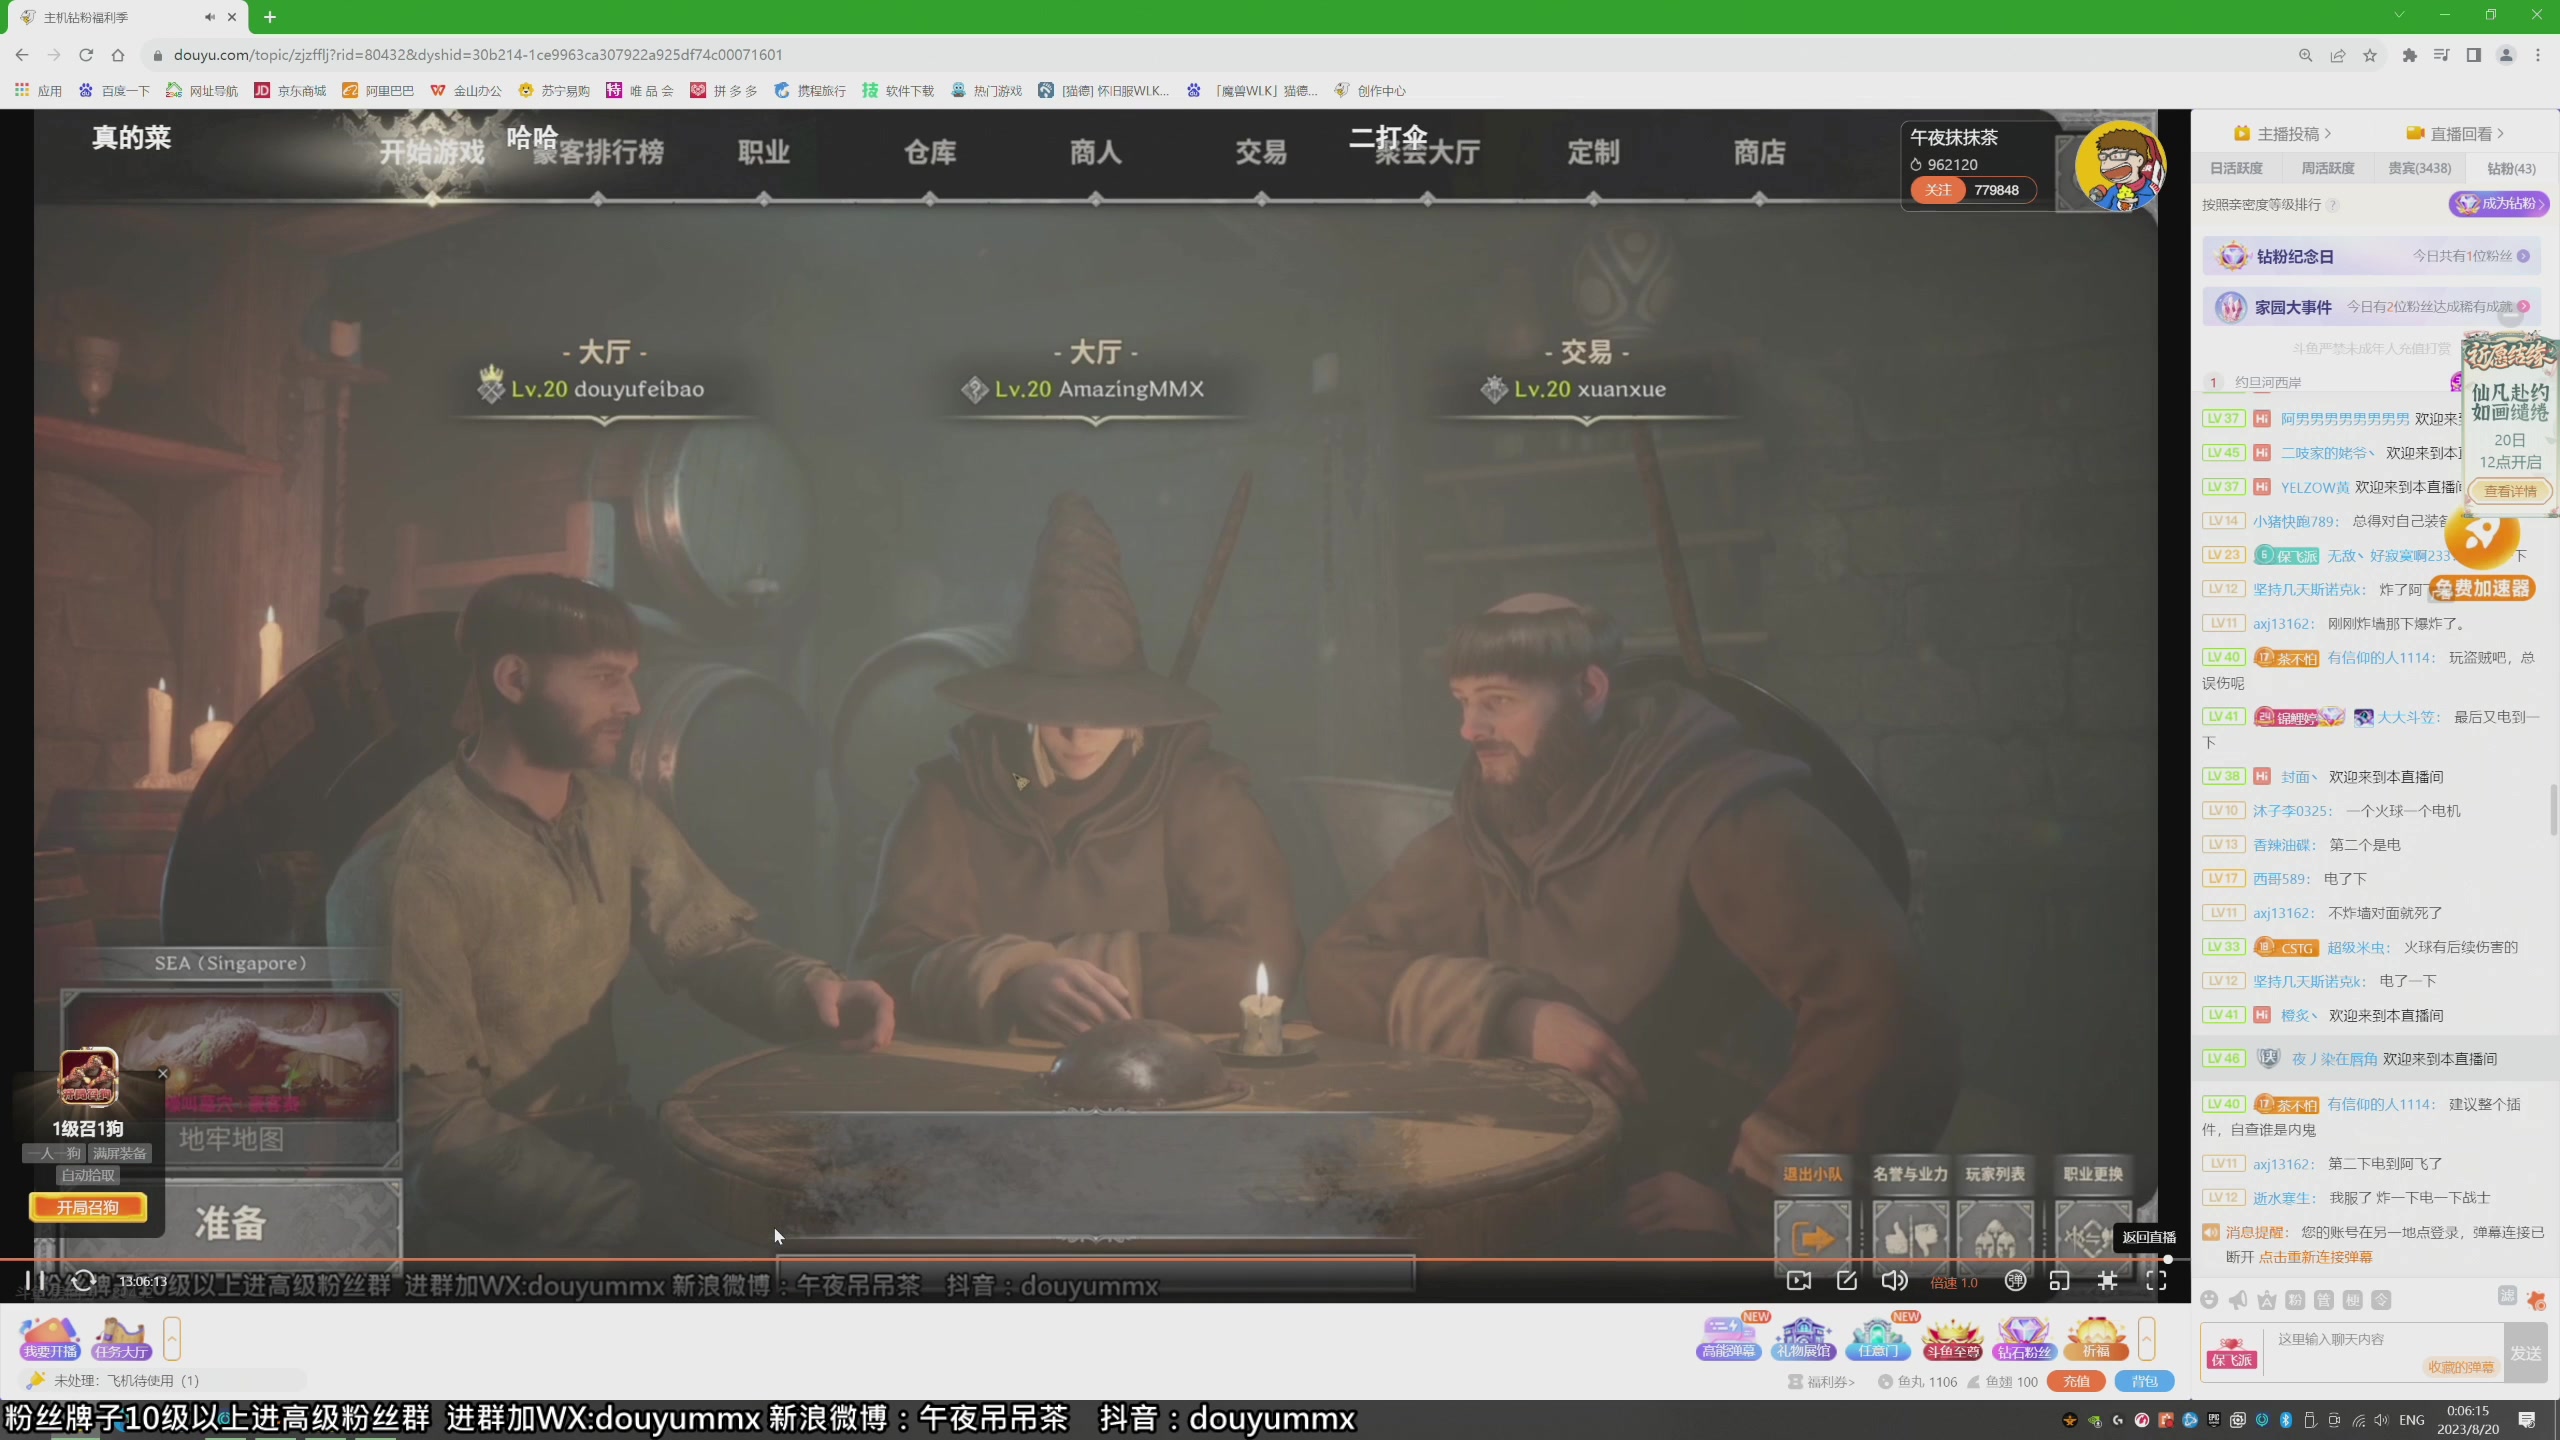Image resolution: width=2560 pixels, height=1440 pixels.
Task: Open the 任务大厅 task hall icon
Action: pyautogui.click(x=121, y=1338)
